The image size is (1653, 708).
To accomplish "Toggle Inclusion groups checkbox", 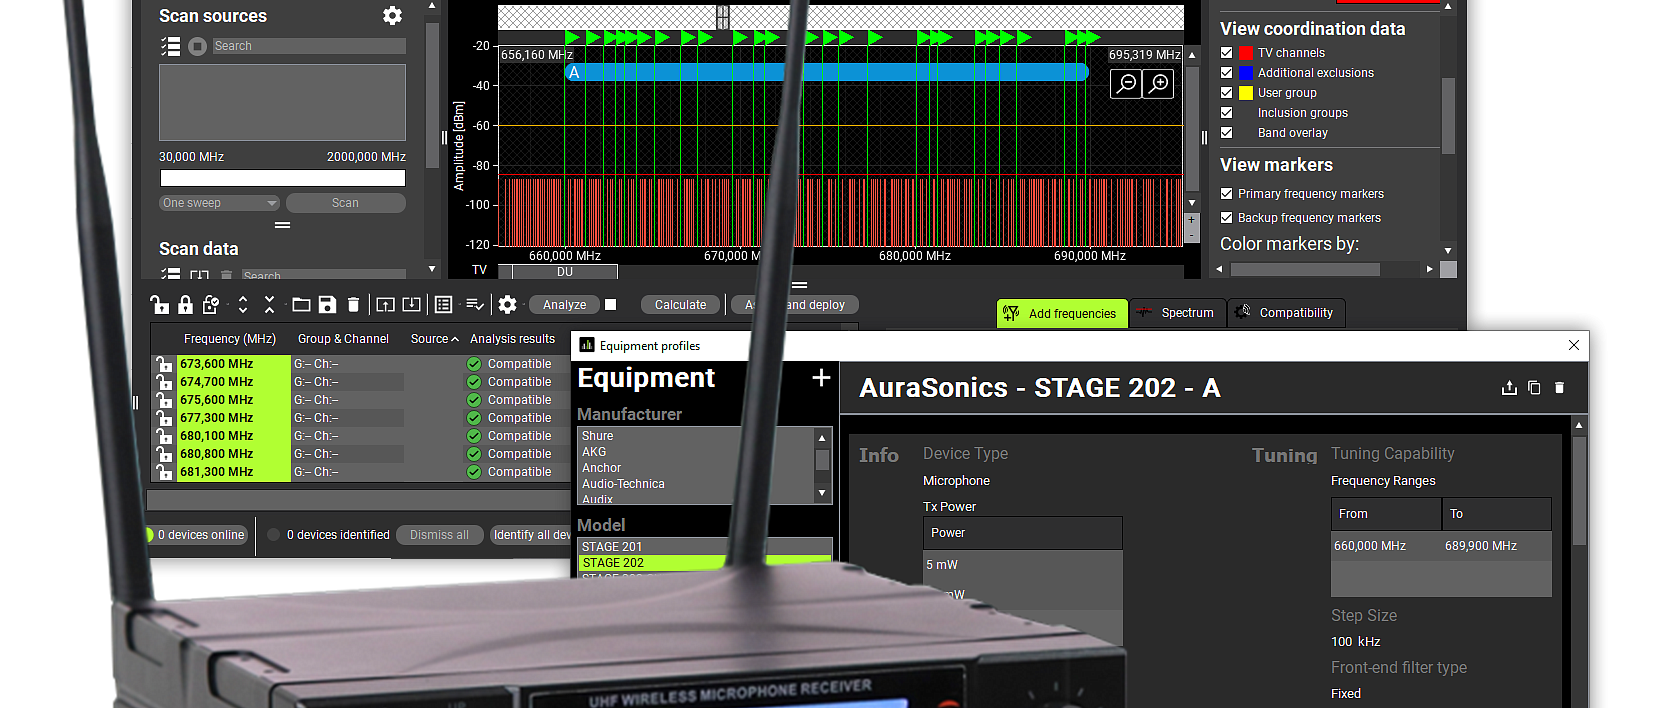I will click(1227, 113).
